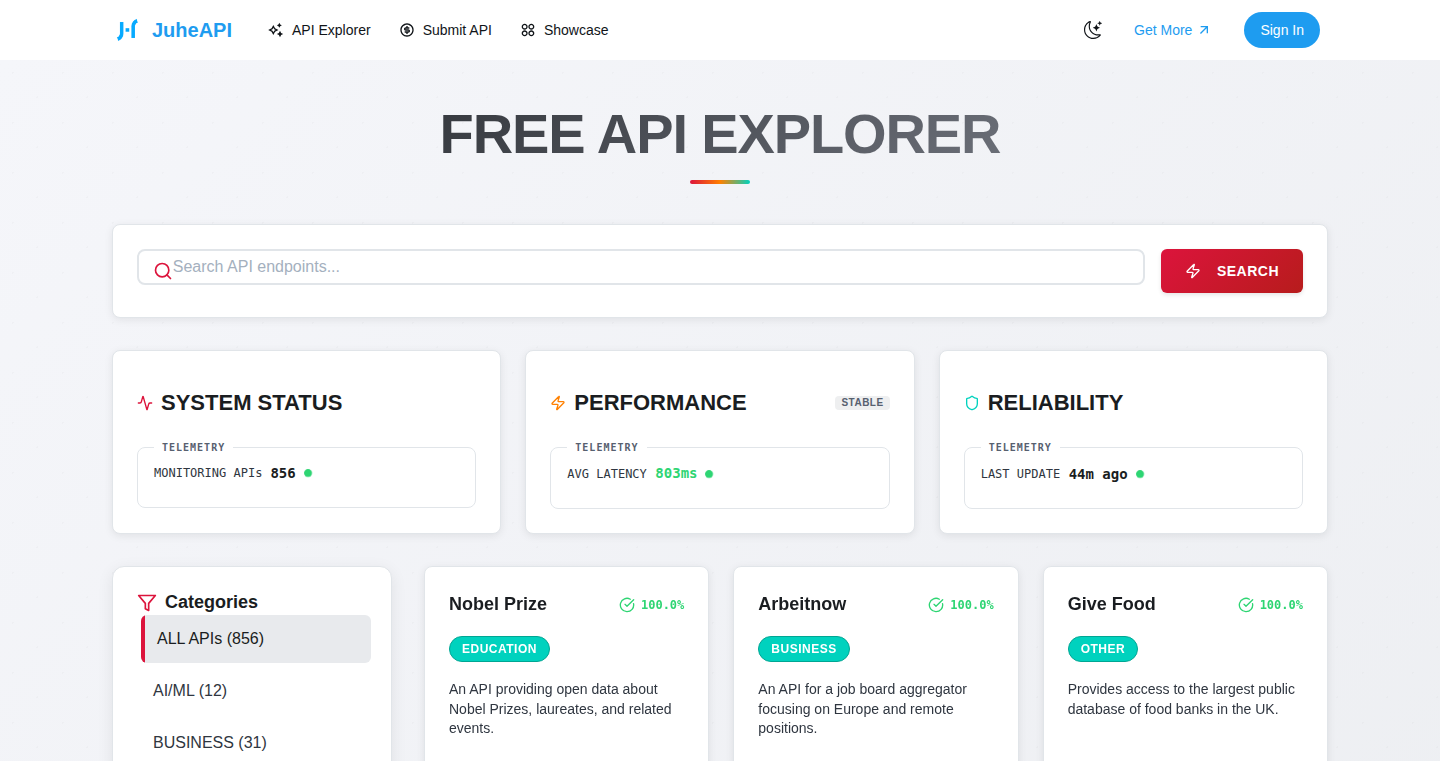Click the Performance lightning bolt icon
Viewport: 1440px width, 761px height.
[x=558, y=403]
